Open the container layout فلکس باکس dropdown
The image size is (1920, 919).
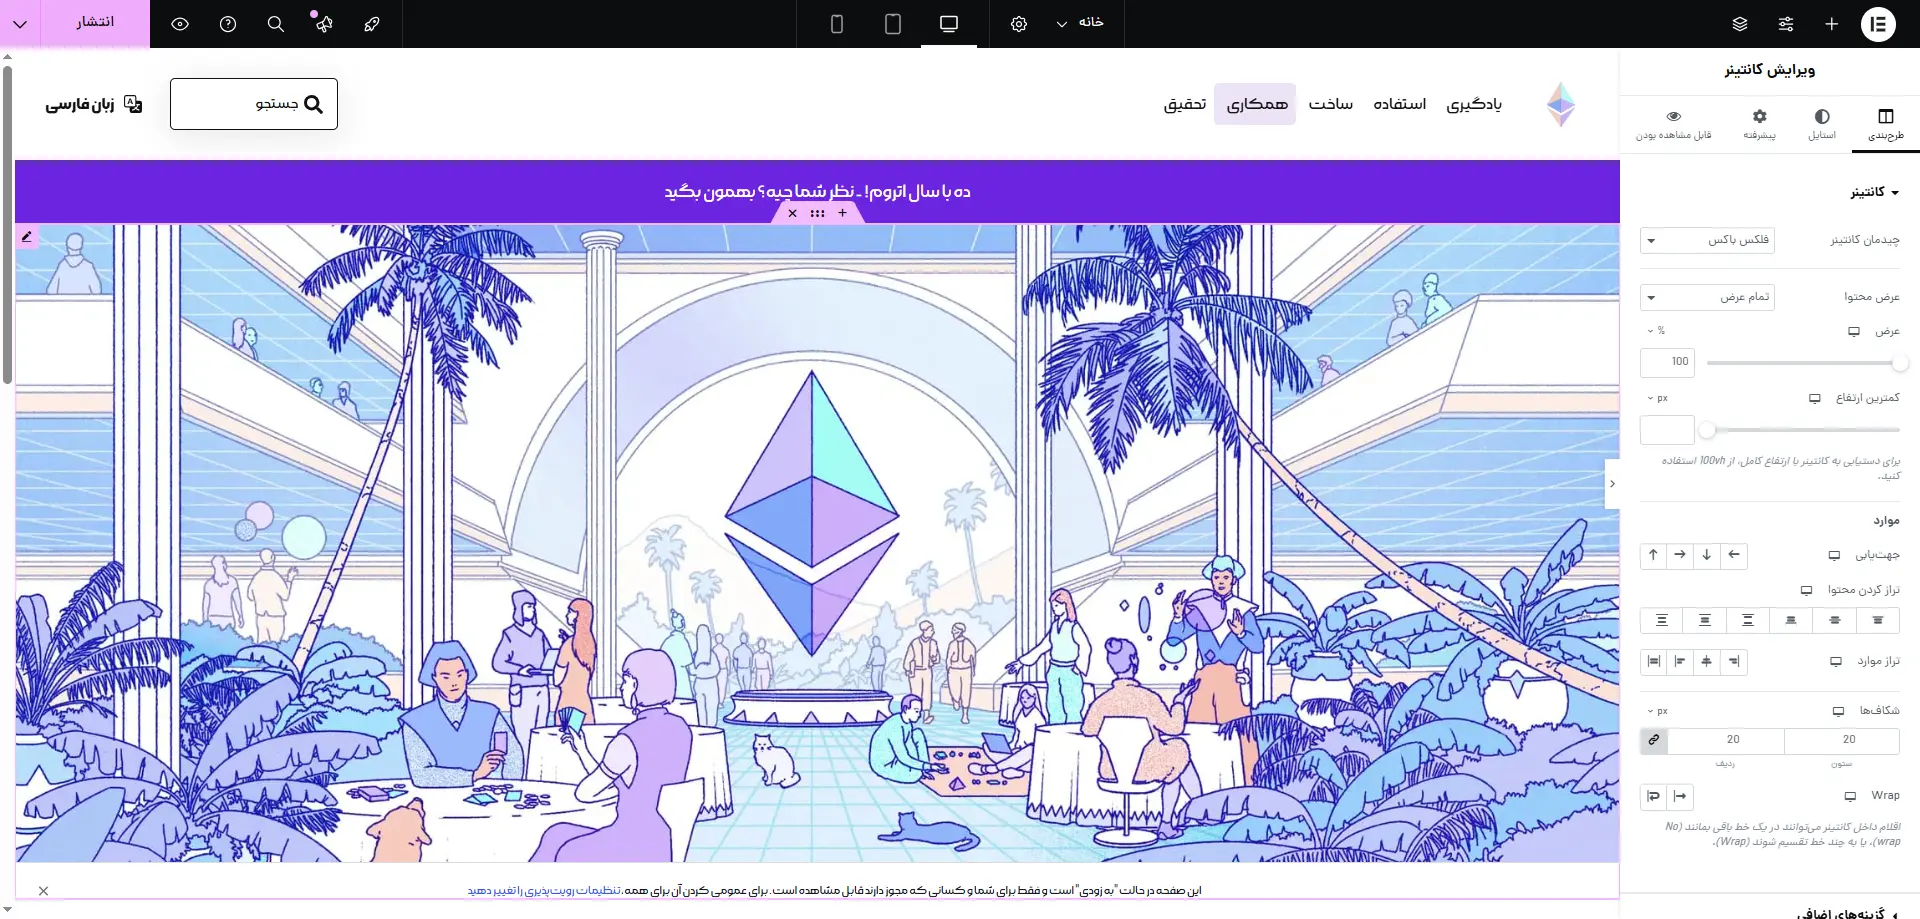coord(1707,240)
